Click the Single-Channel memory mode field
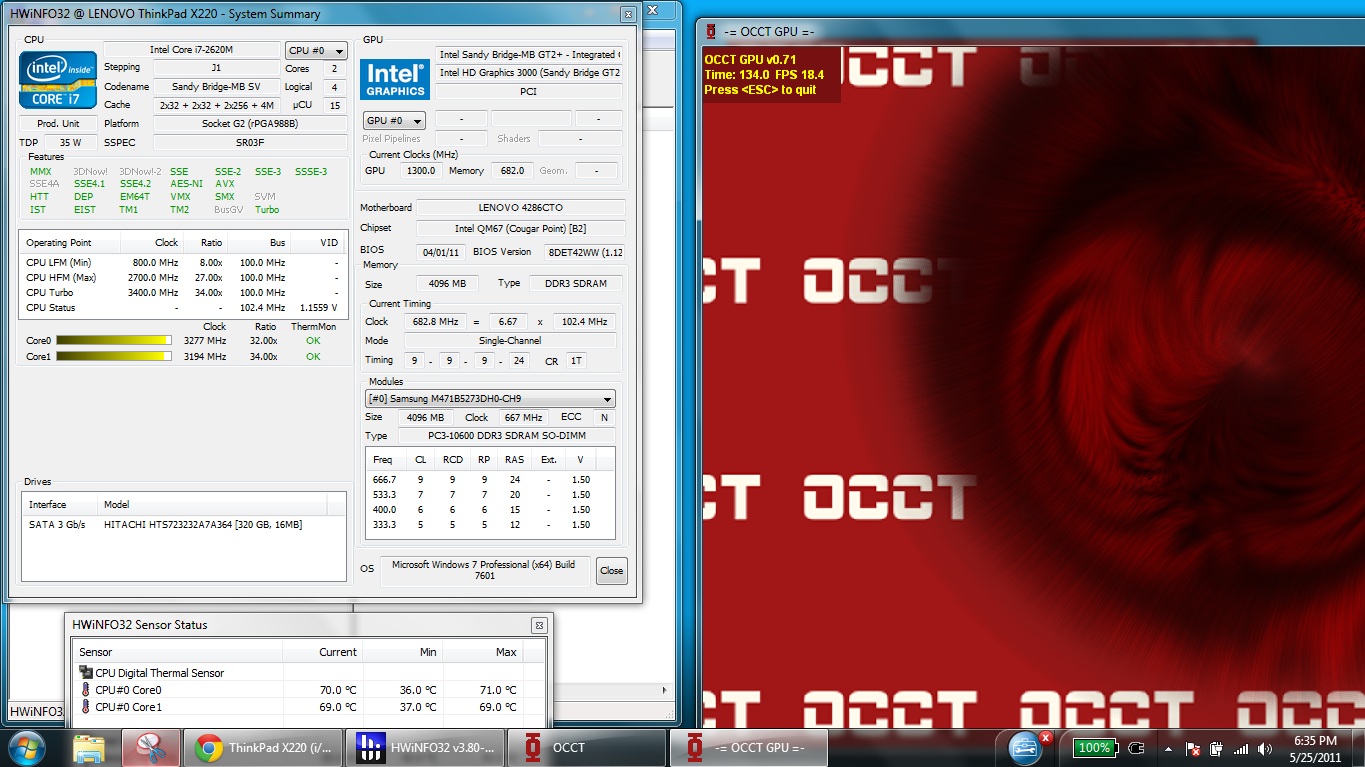 coord(509,341)
